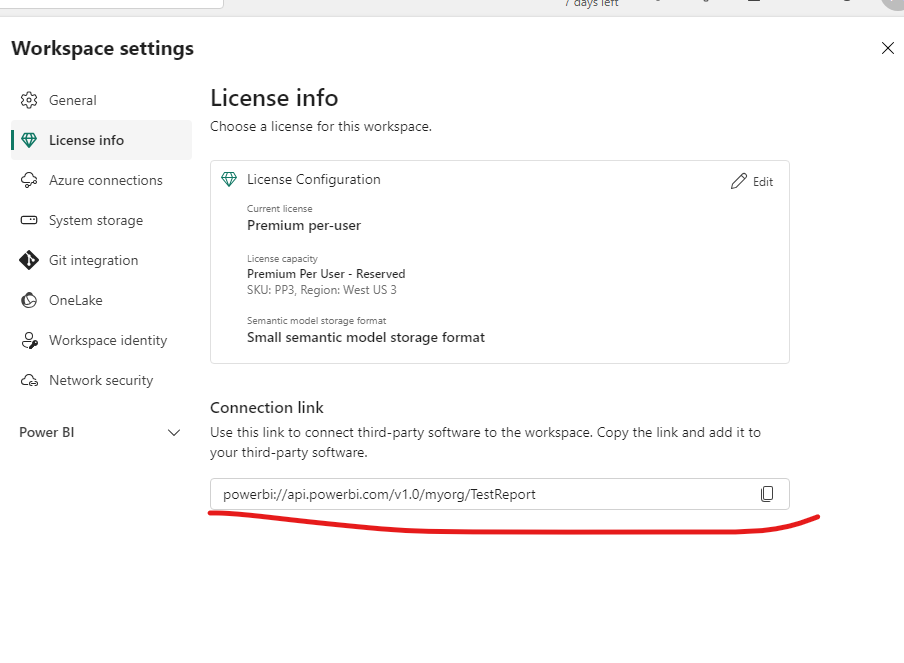
Task: Open Git integration settings
Action: point(101,260)
